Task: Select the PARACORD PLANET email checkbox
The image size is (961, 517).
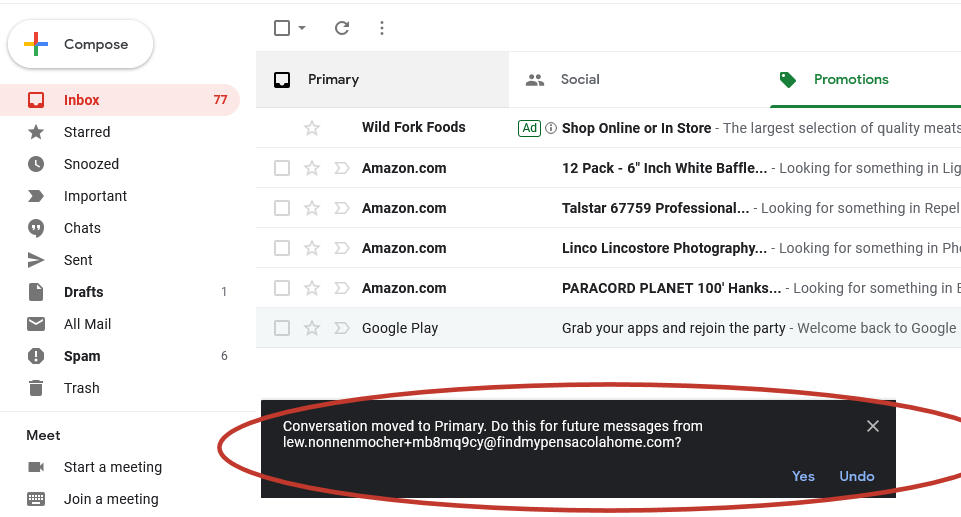Action: [x=282, y=287]
